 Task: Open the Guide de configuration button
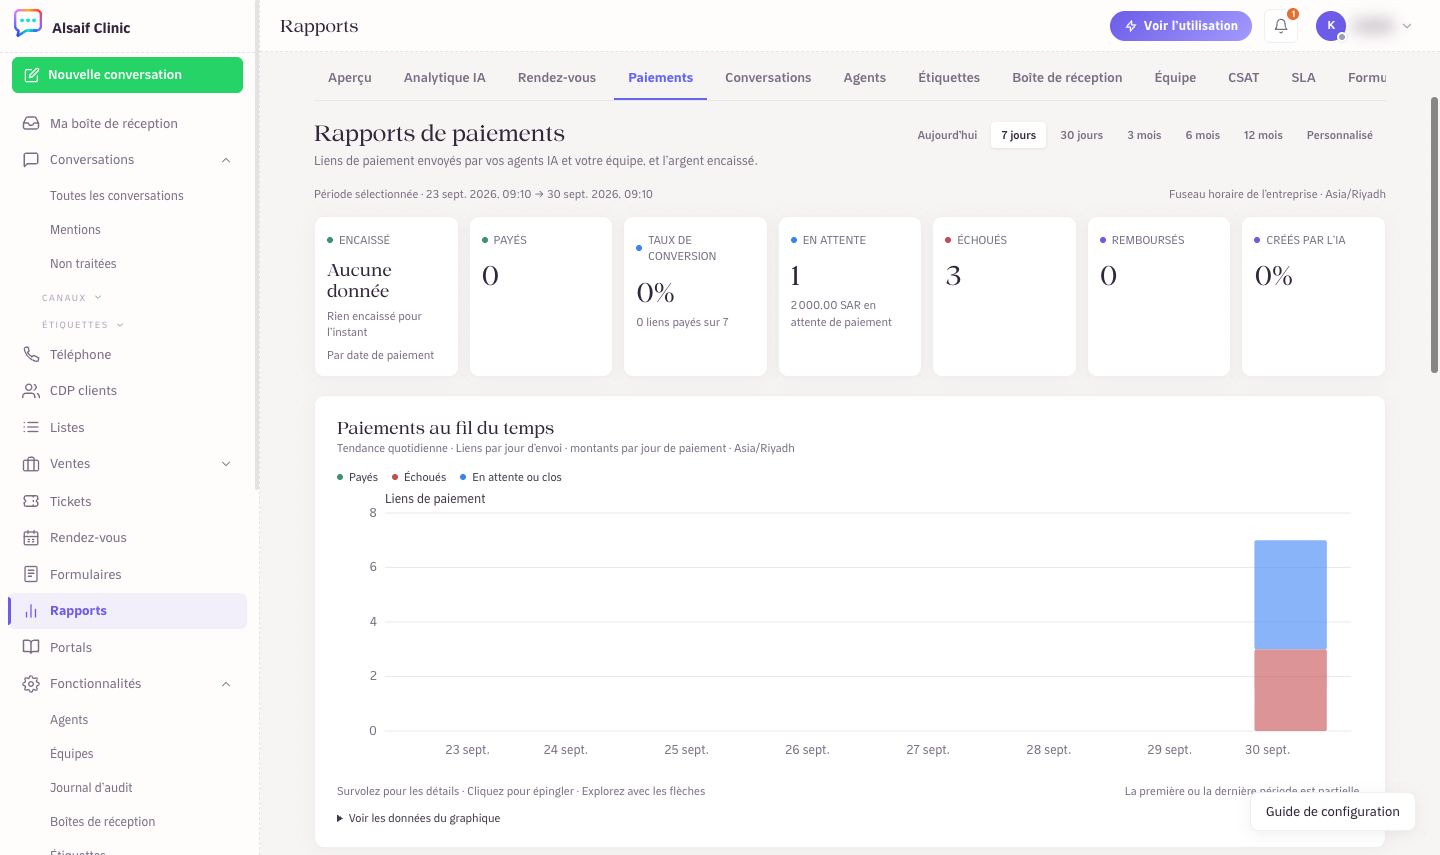coord(1333,811)
